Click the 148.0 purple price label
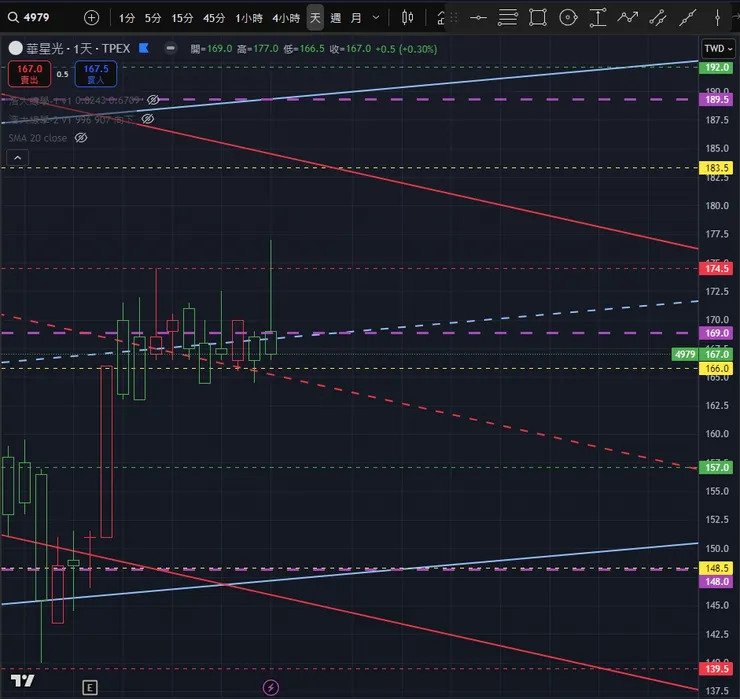Viewport: 740px width, 699px height. (x=716, y=582)
